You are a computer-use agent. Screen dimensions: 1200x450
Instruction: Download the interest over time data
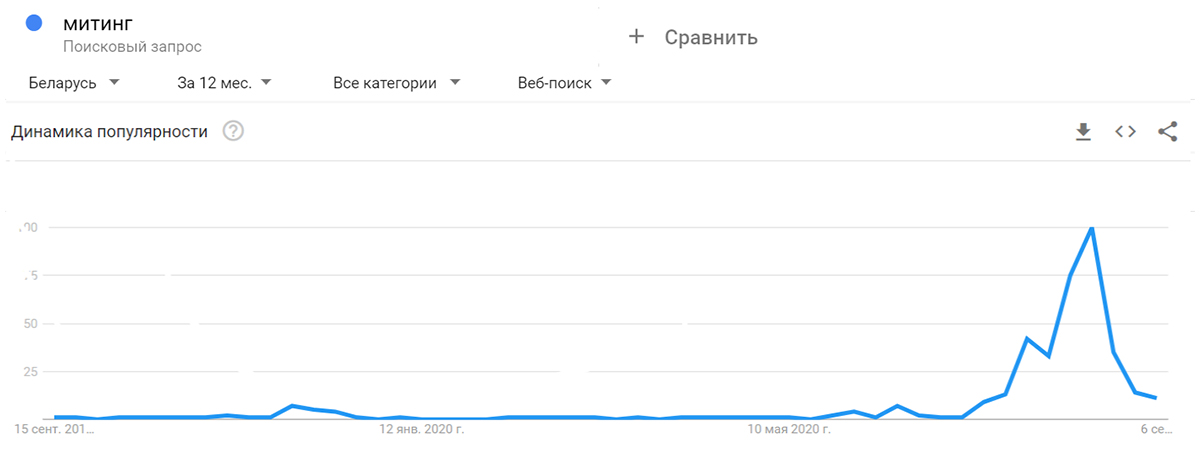(x=1082, y=132)
